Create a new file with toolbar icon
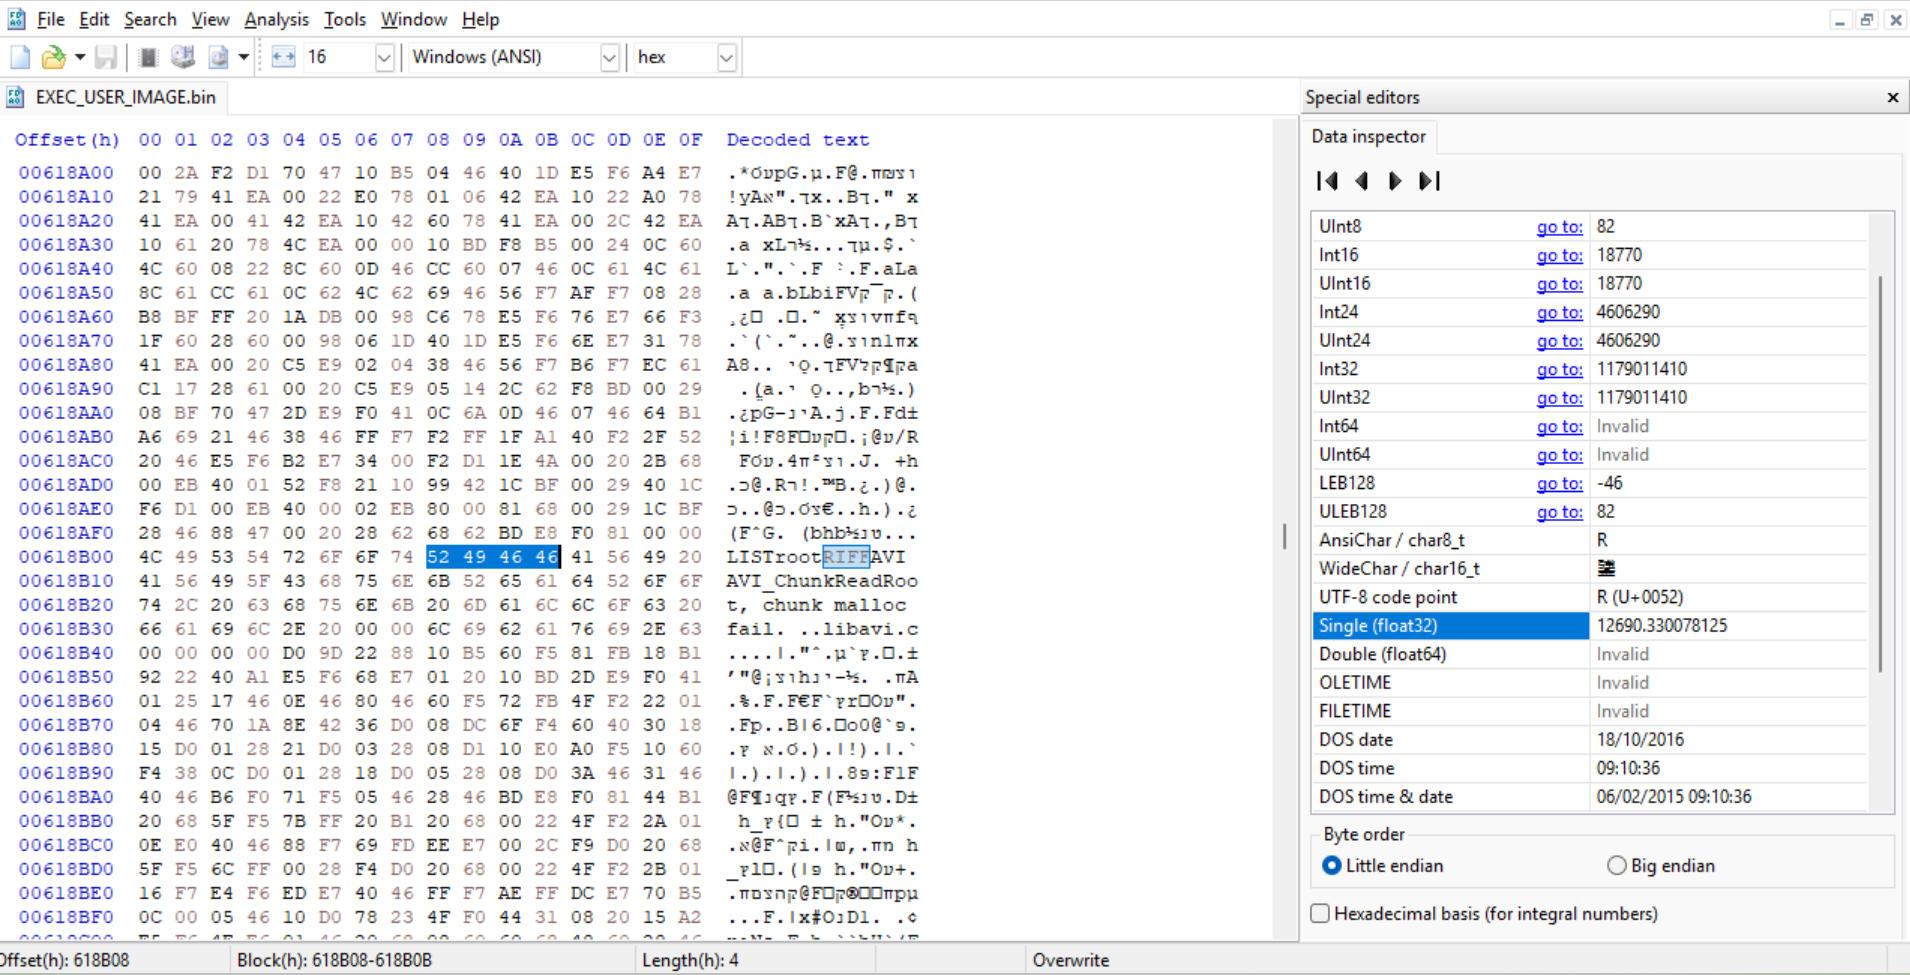This screenshot has width=1910, height=975. (20, 57)
